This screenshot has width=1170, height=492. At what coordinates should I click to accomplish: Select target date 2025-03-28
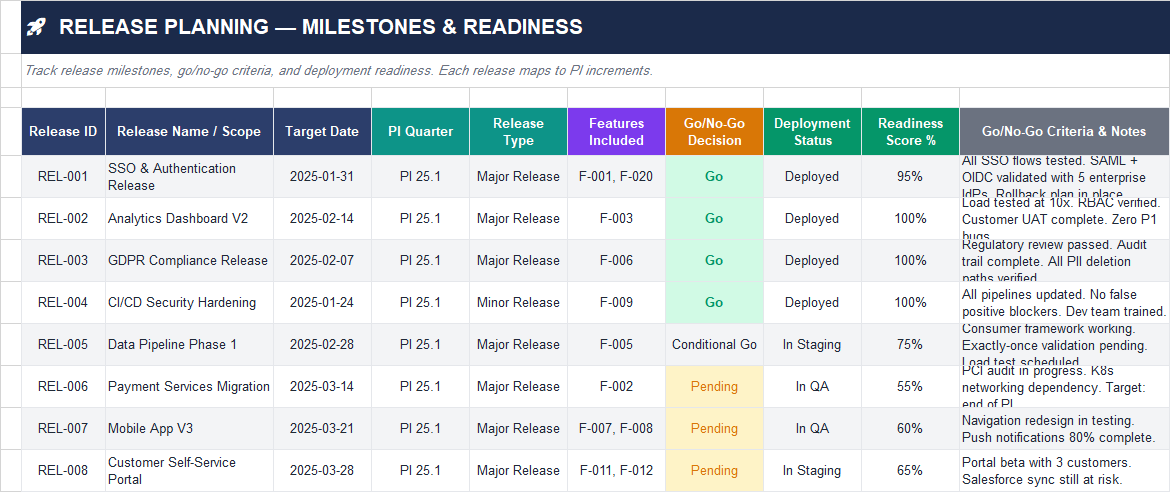click(322, 470)
